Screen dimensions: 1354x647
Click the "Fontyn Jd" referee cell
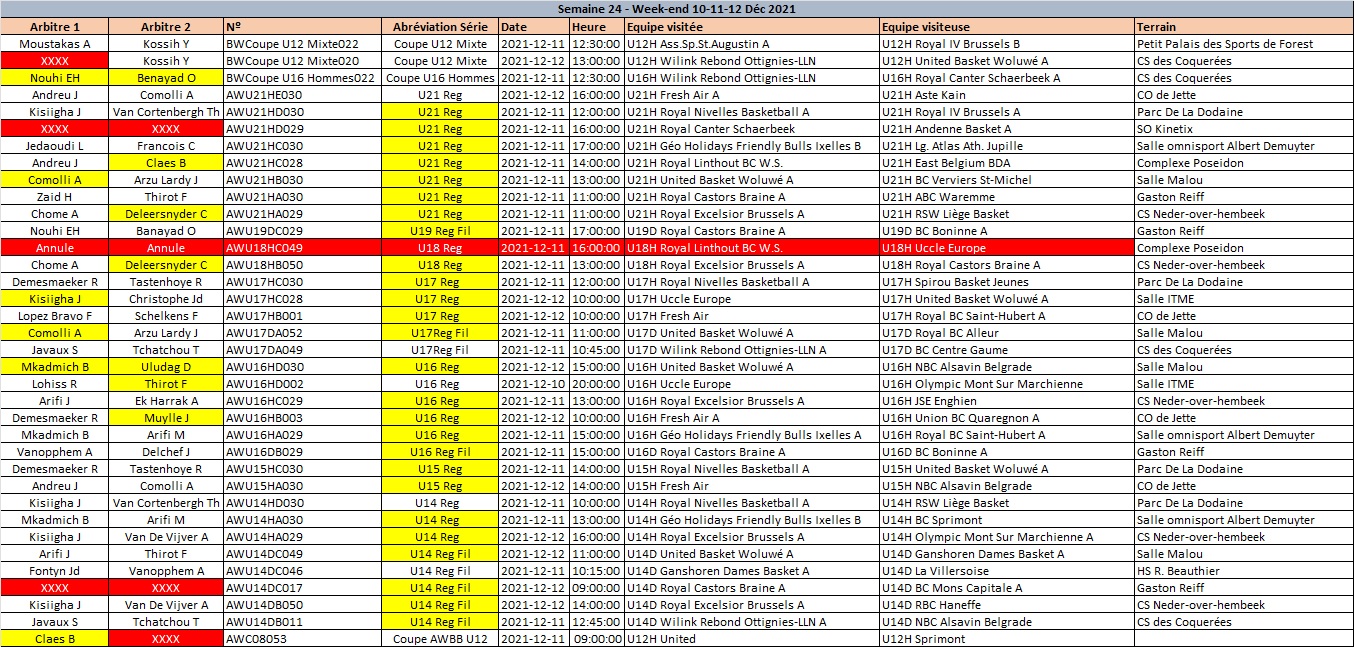click(x=54, y=571)
